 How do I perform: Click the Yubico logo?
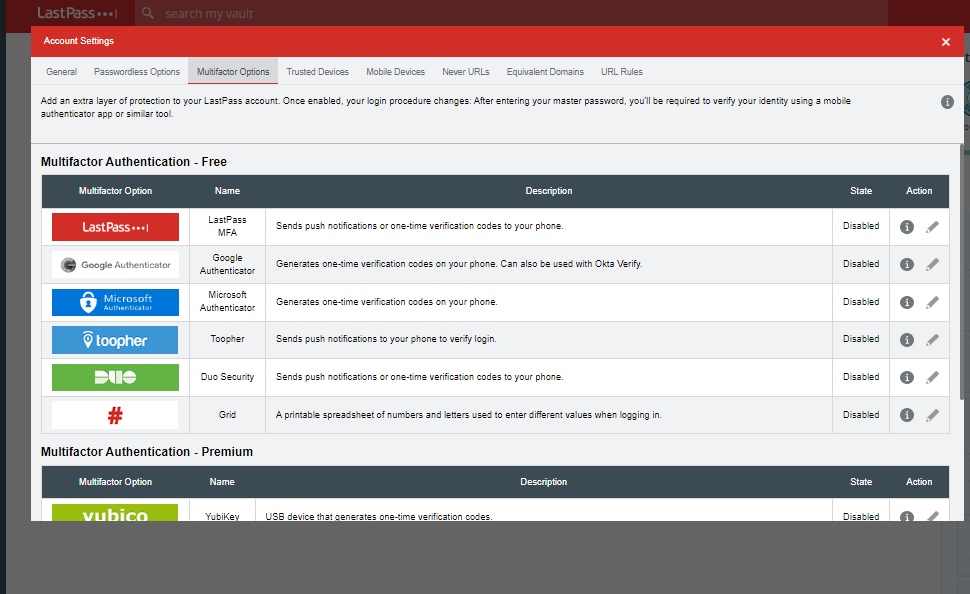pyautogui.click(x=115, y=513)
